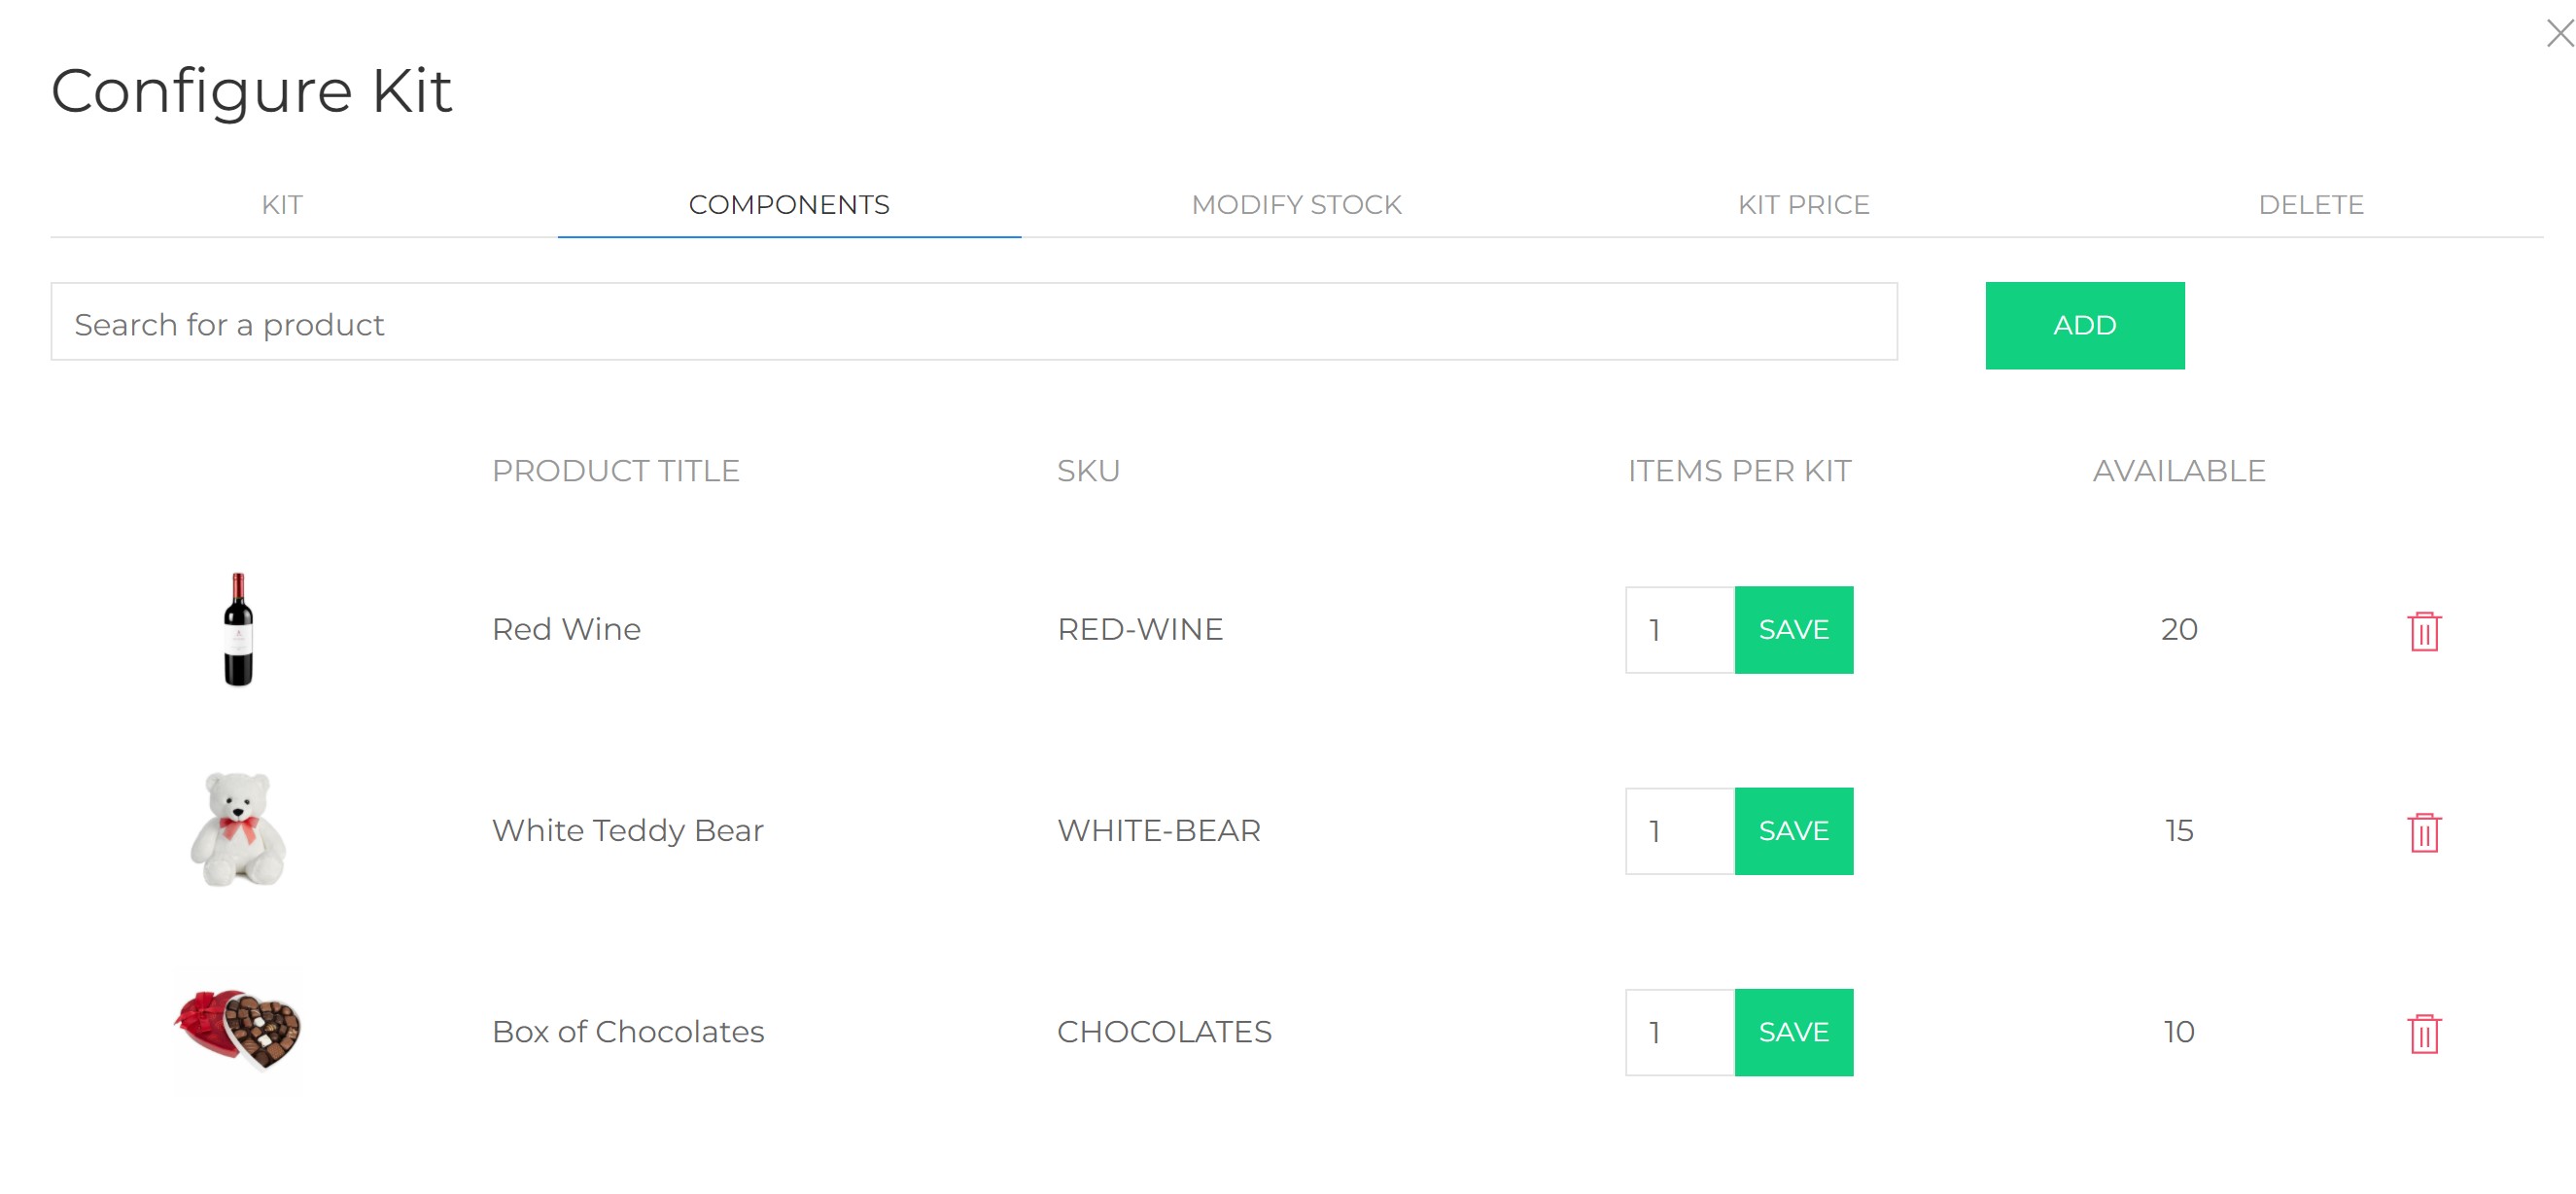Save White Teddy Bear quantity
The width and height of the screenshot is (2576, 1194).
1793,831
